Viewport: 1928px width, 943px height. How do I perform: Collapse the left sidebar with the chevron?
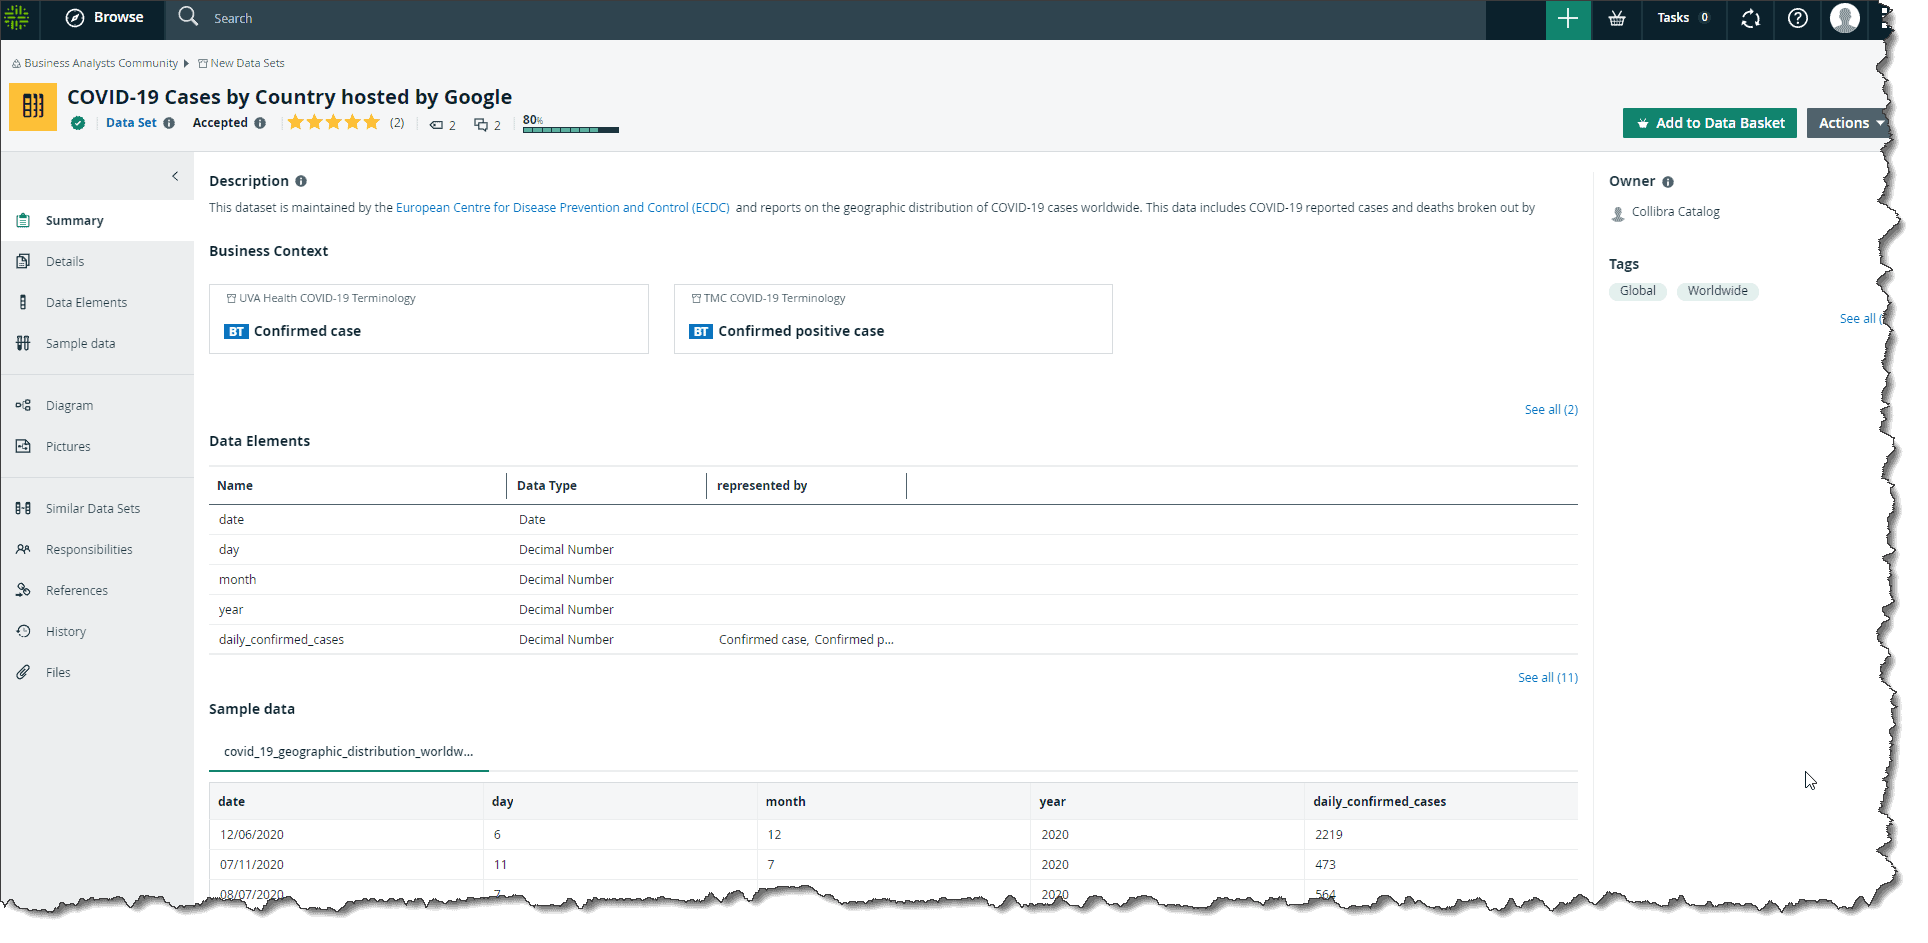tap(175, 176)
